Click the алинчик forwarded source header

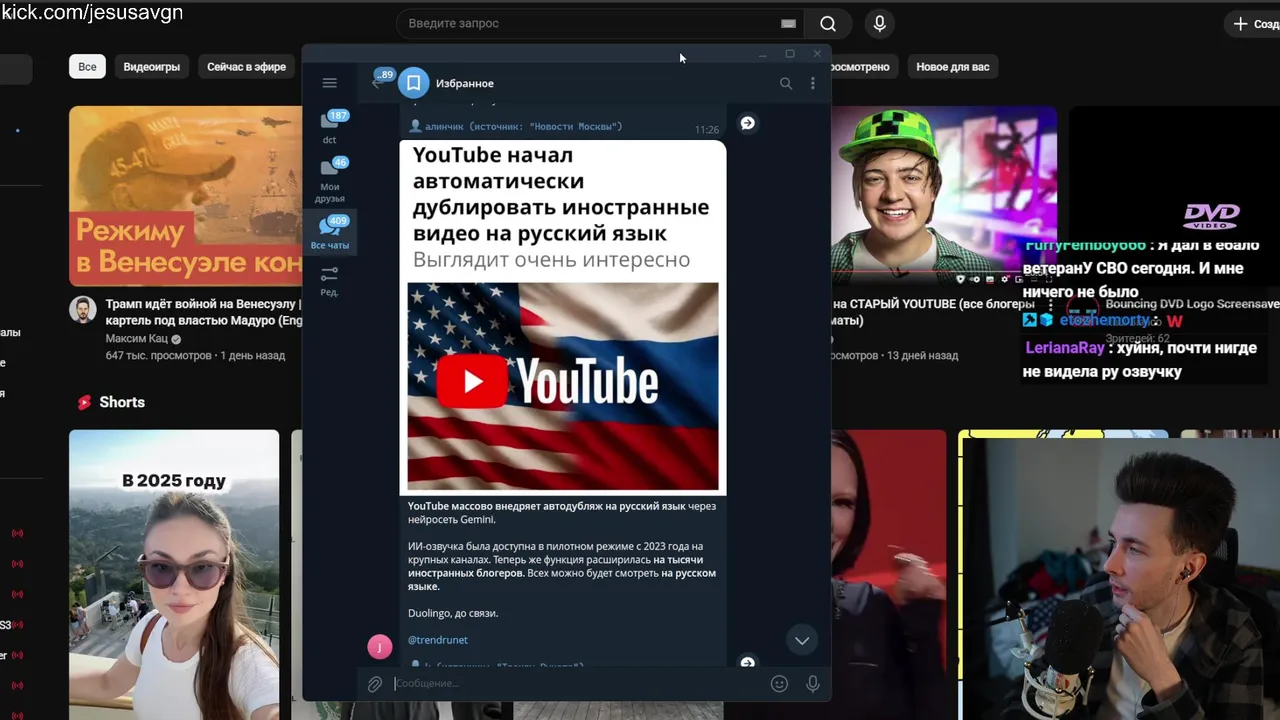pos(517,127)
